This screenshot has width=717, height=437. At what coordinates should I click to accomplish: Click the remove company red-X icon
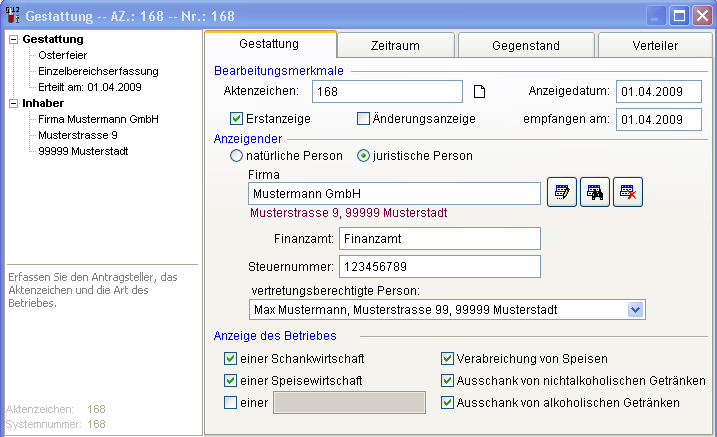628,194
